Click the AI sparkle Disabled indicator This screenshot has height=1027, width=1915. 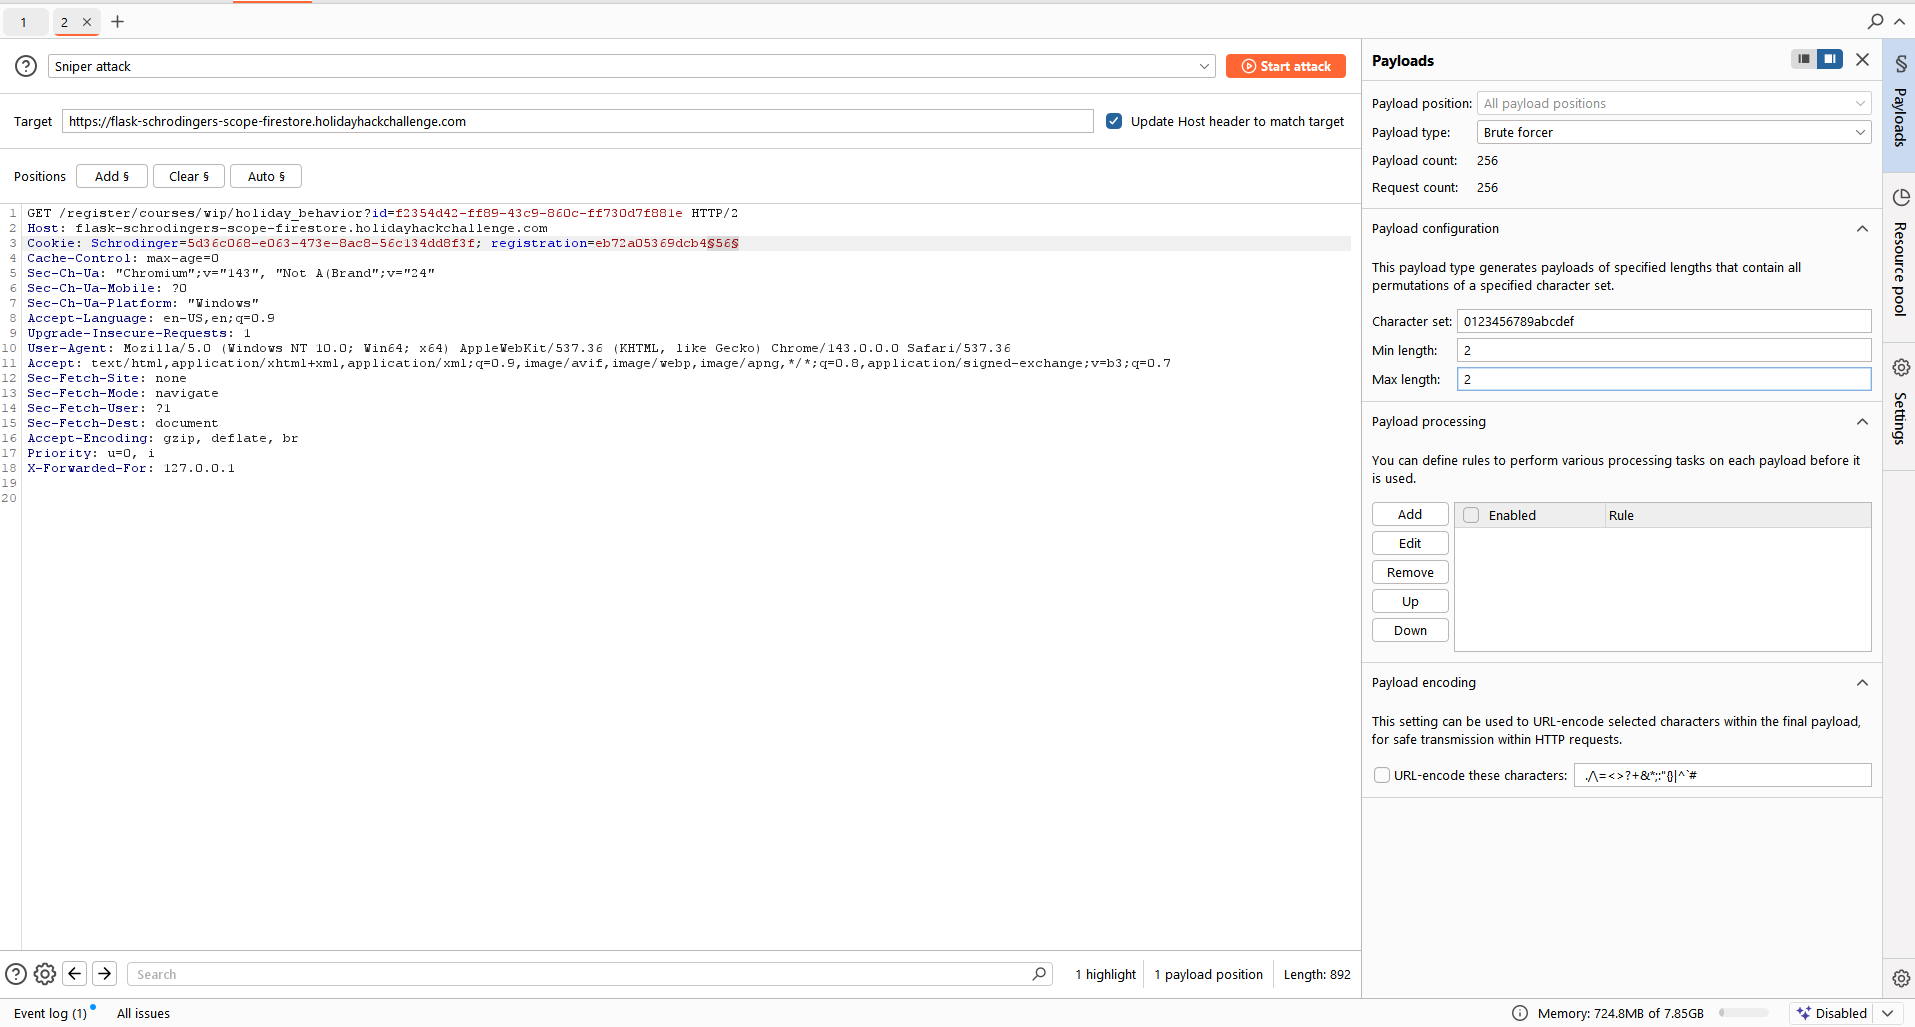tap(1830, 1013)
